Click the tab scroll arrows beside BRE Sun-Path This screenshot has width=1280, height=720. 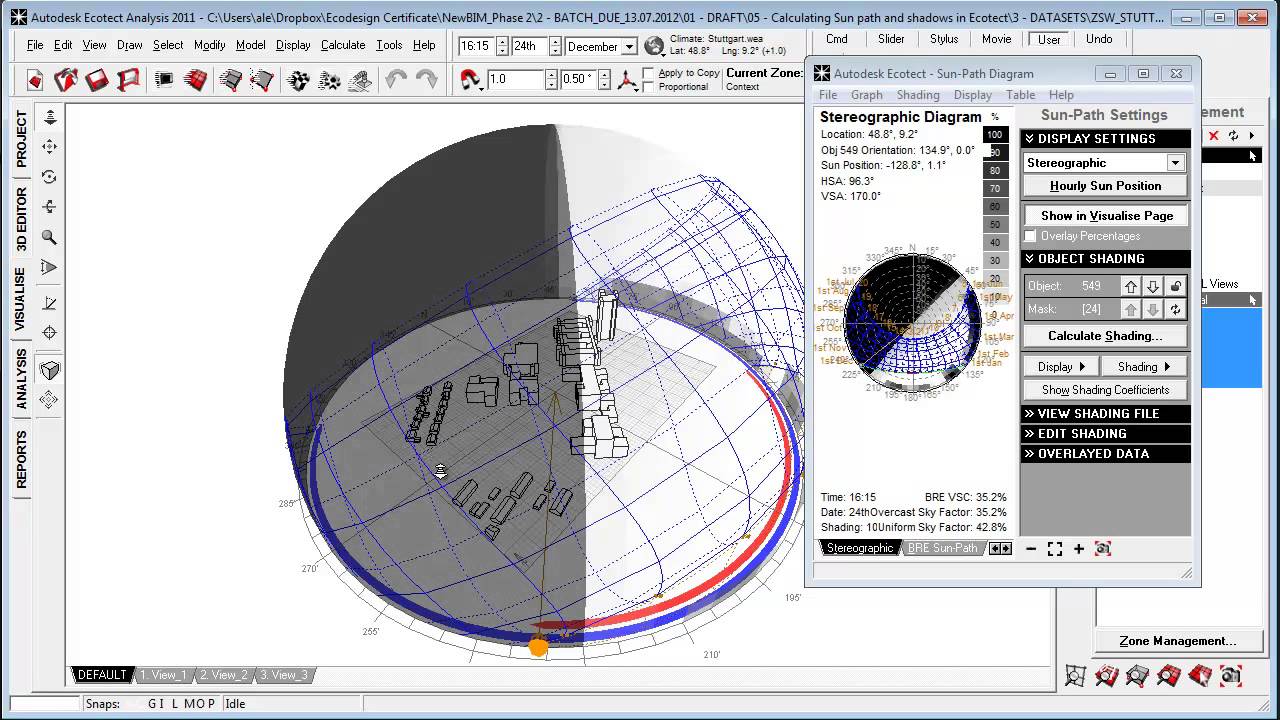[1000, 548]
